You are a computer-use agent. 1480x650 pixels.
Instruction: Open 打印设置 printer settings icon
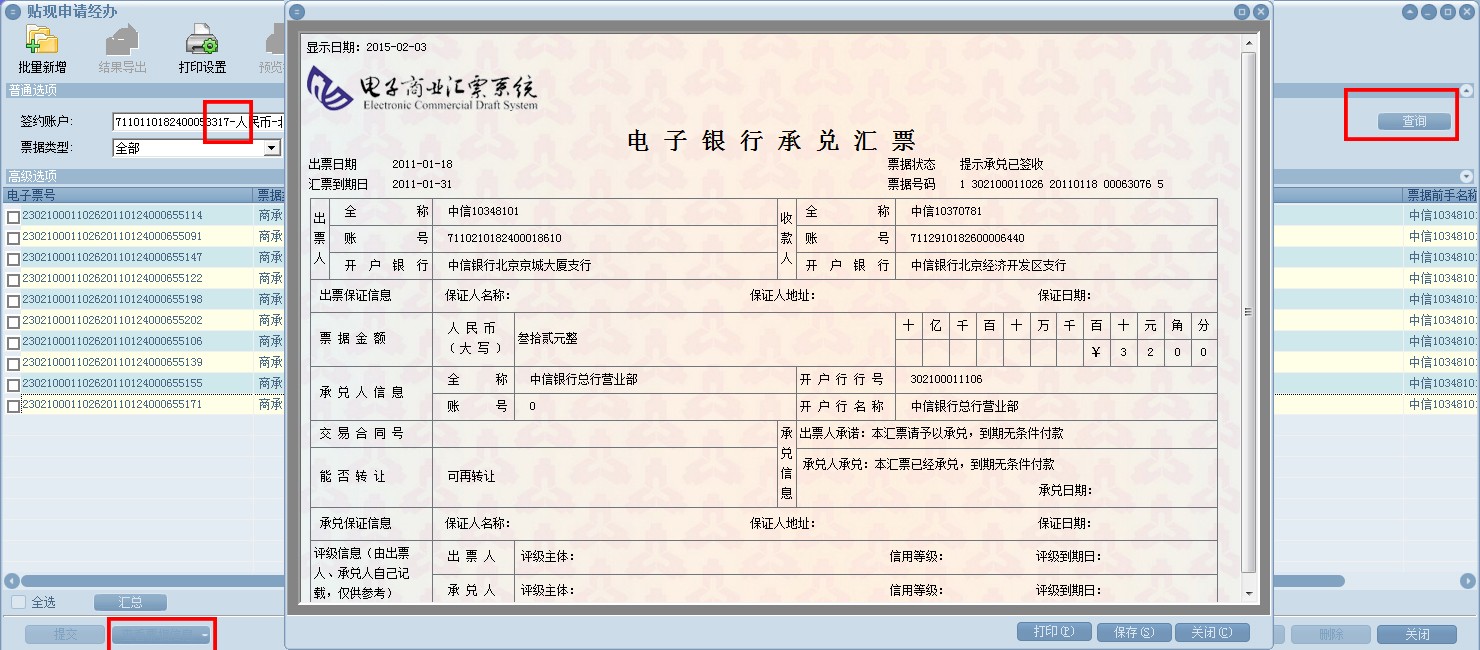(x=202, y=40)
